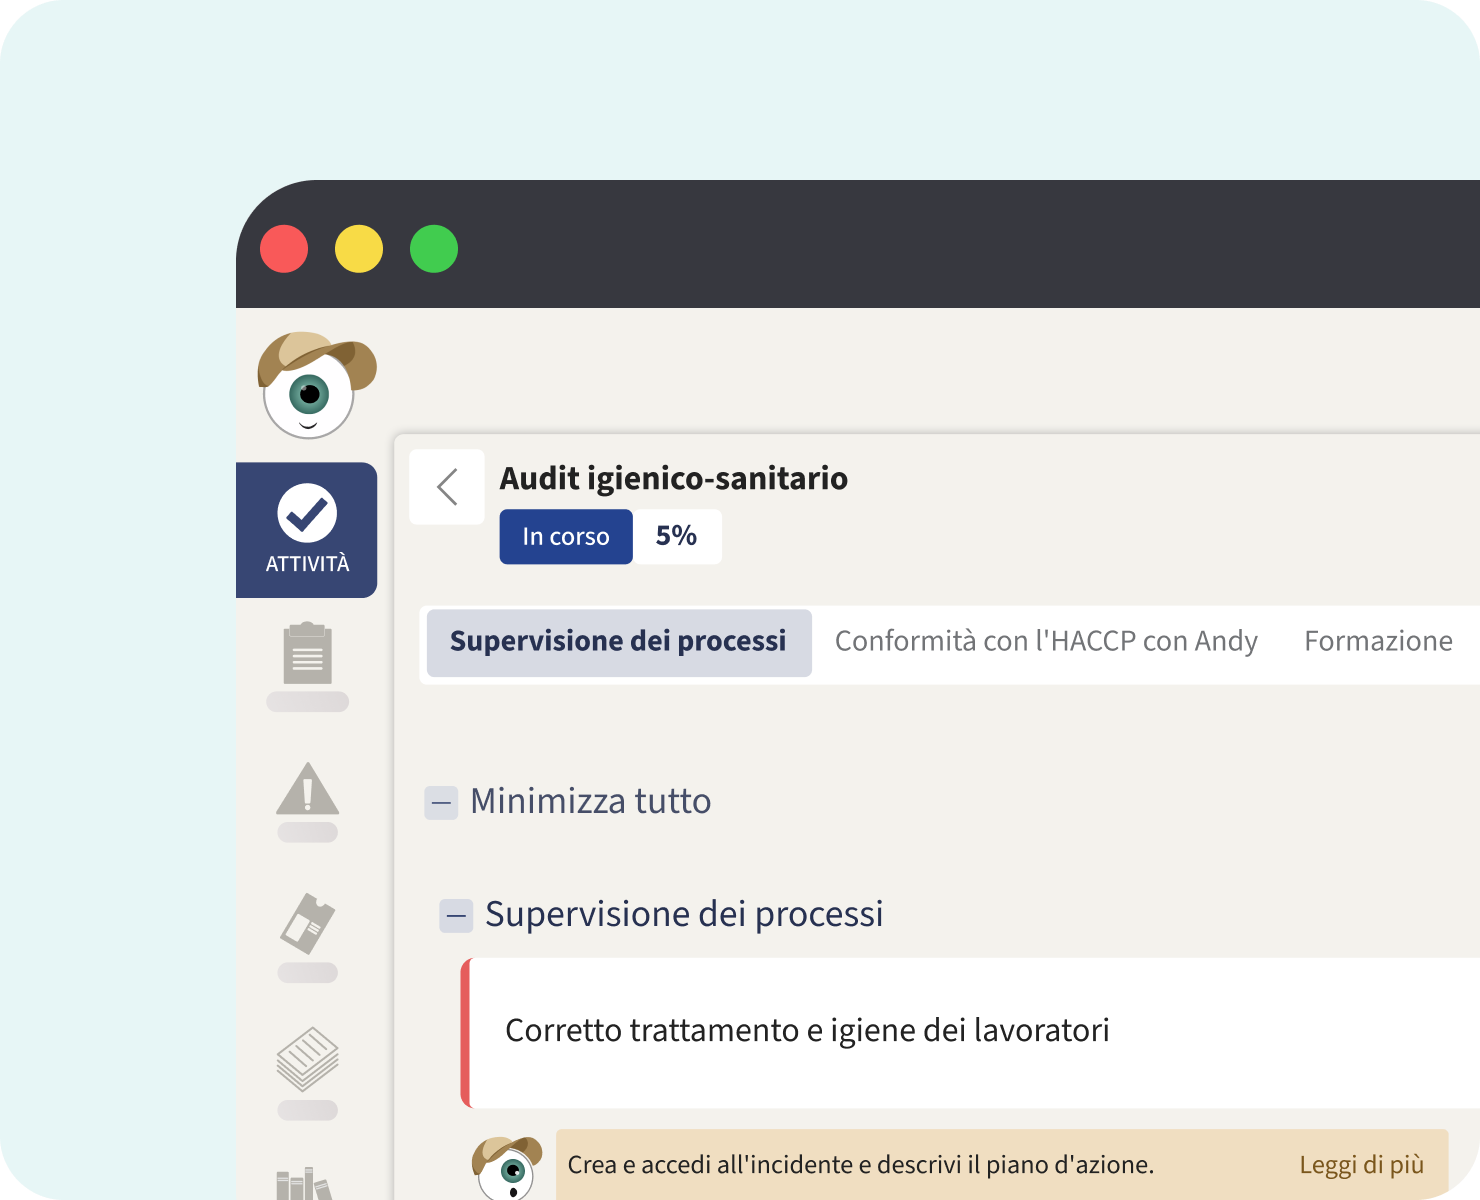Click the mascot icon beside the tip banner

click(x=508, y=1167)
